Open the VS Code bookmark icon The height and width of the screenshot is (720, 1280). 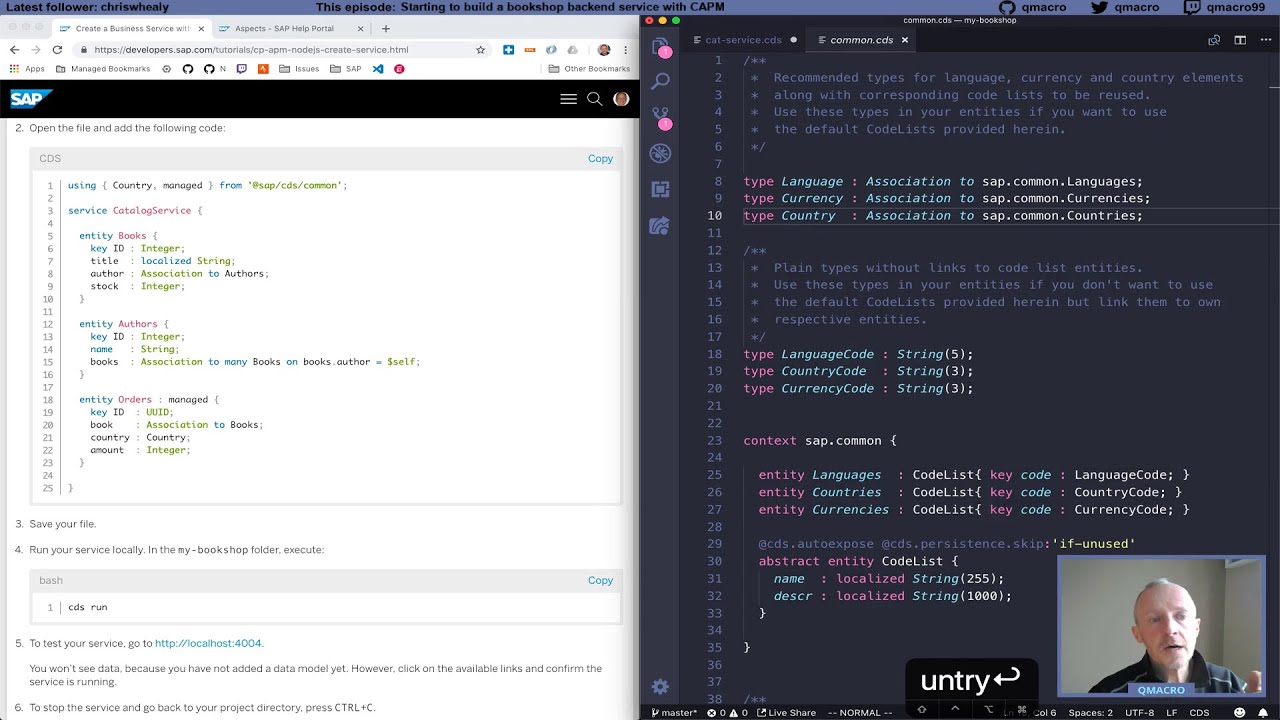click(377, 69)
